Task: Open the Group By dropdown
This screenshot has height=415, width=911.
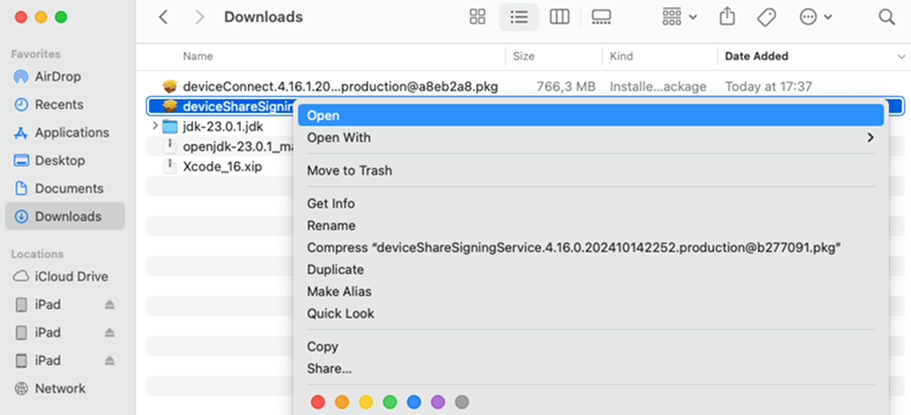Action: point(679,17)
